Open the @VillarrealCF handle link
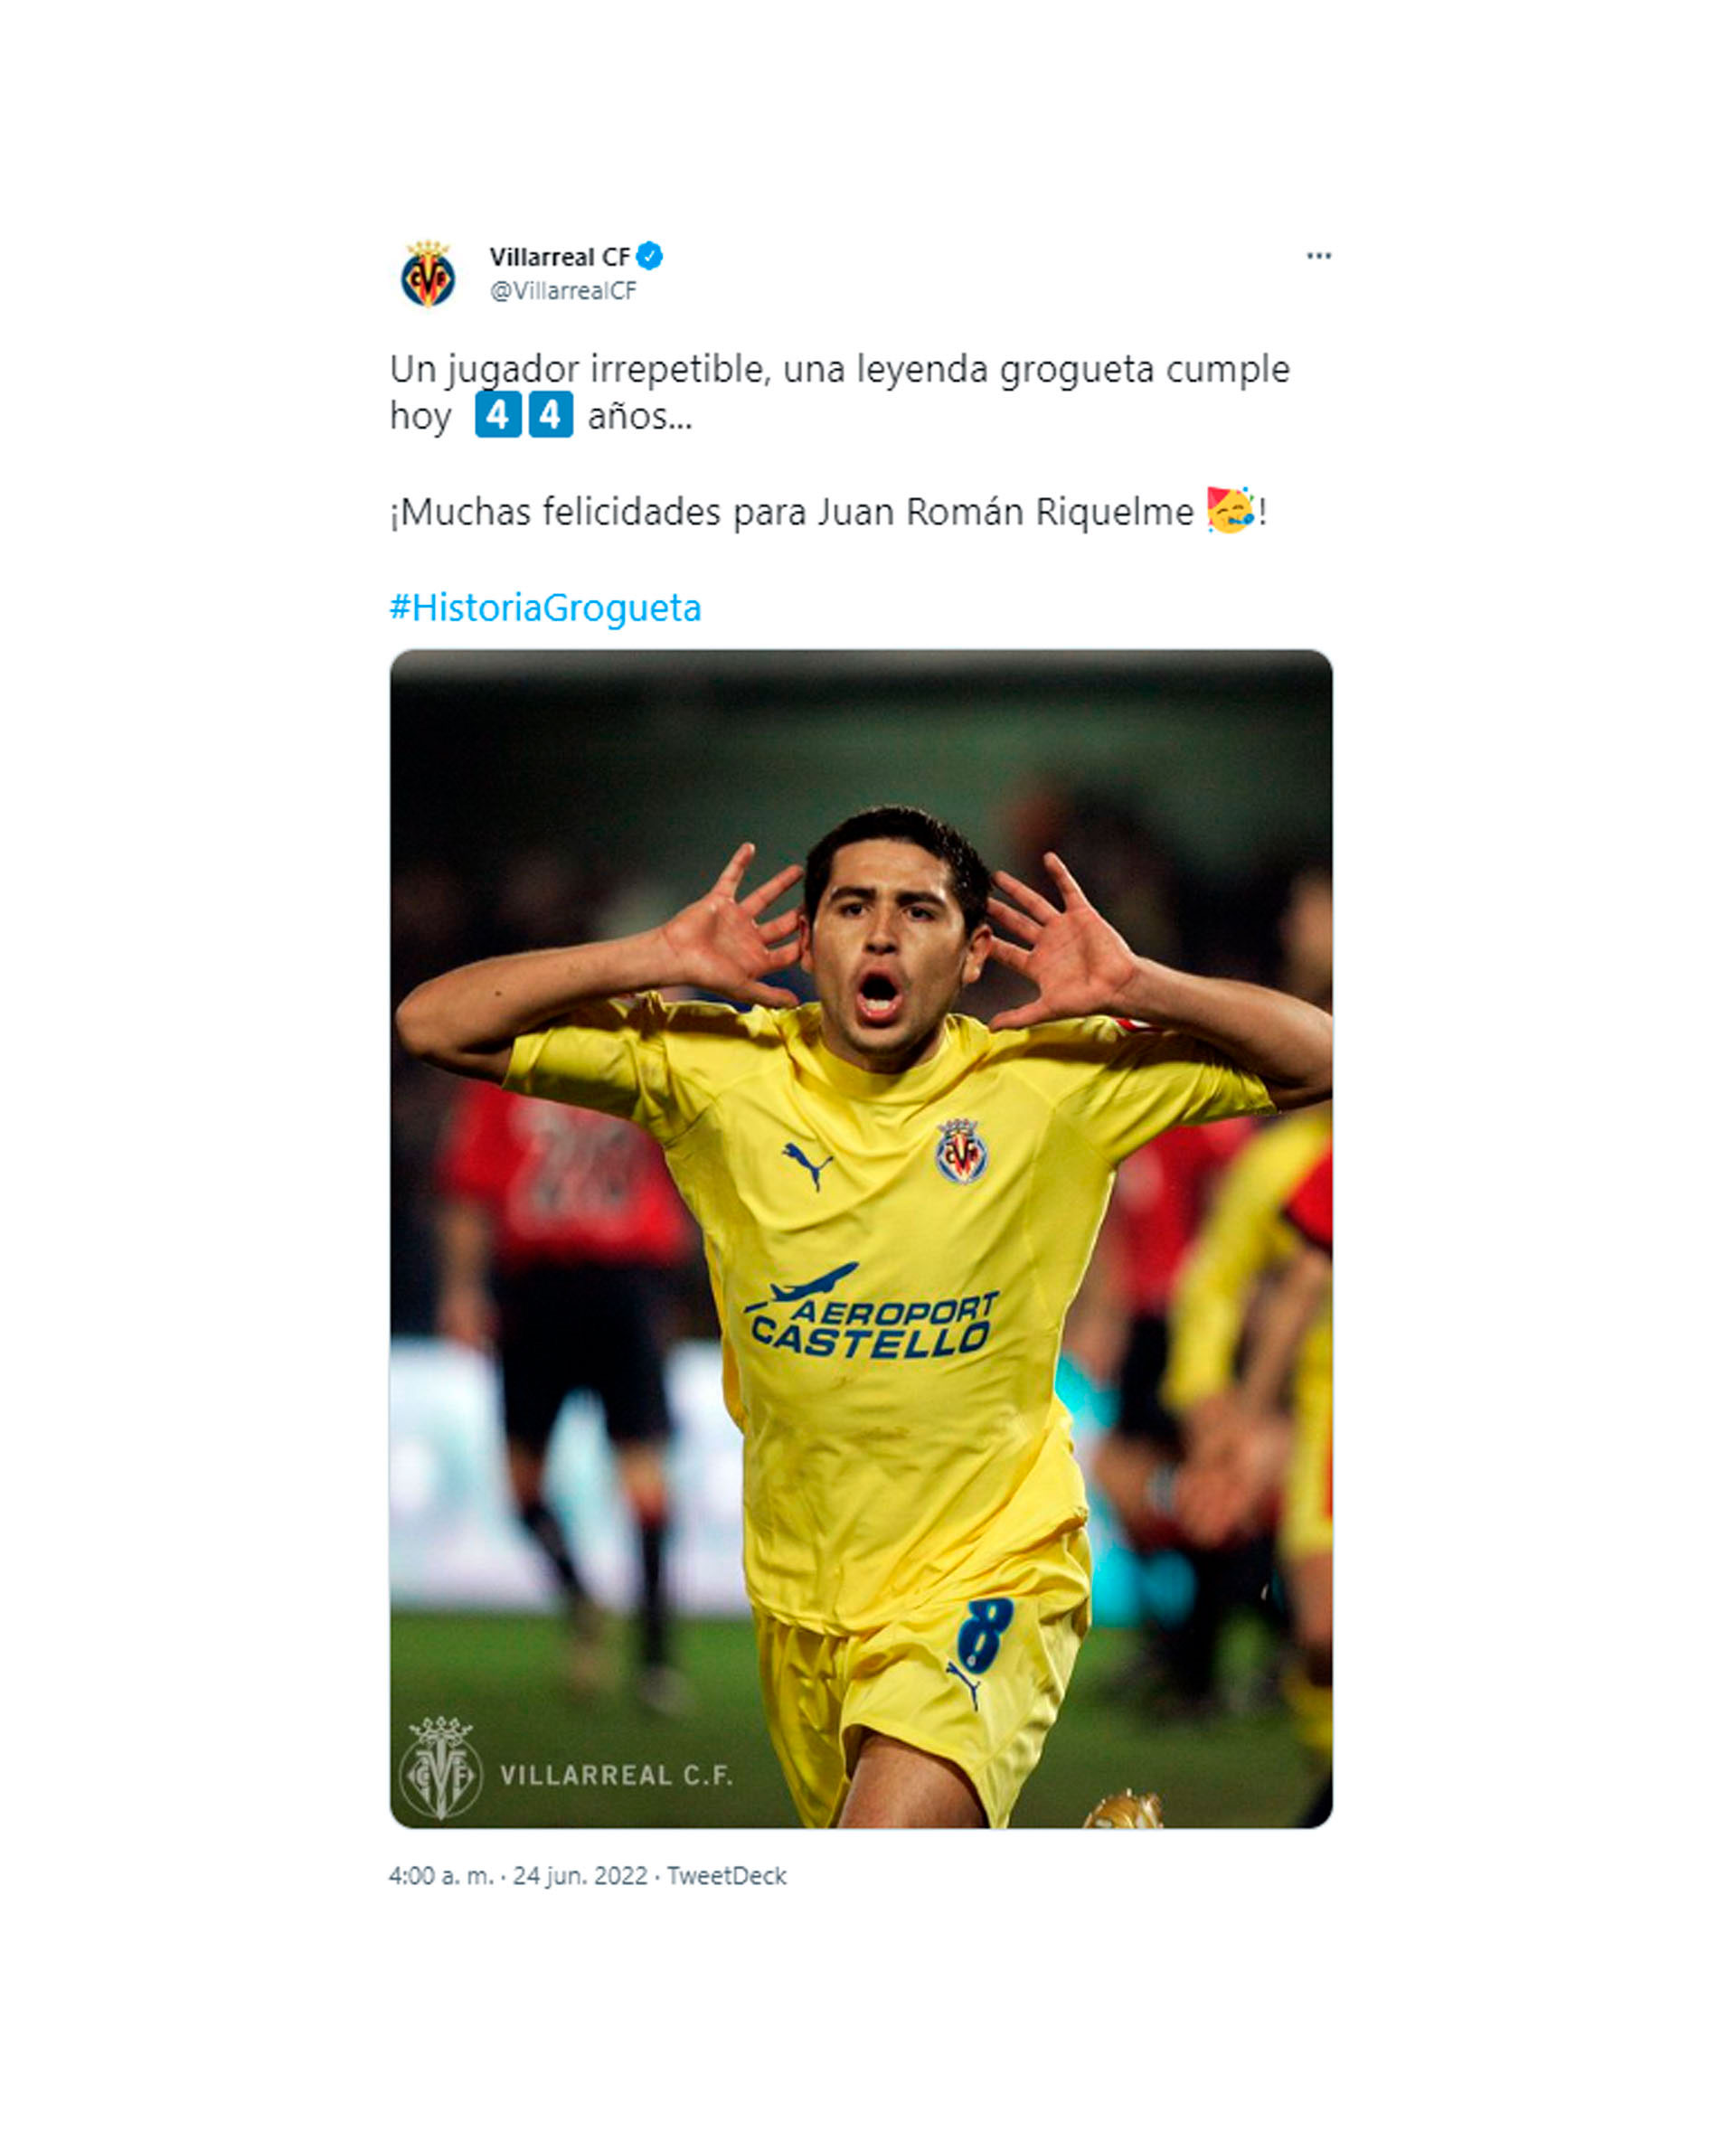This screenshot has width=1736, height=2140. pos(563,291)
